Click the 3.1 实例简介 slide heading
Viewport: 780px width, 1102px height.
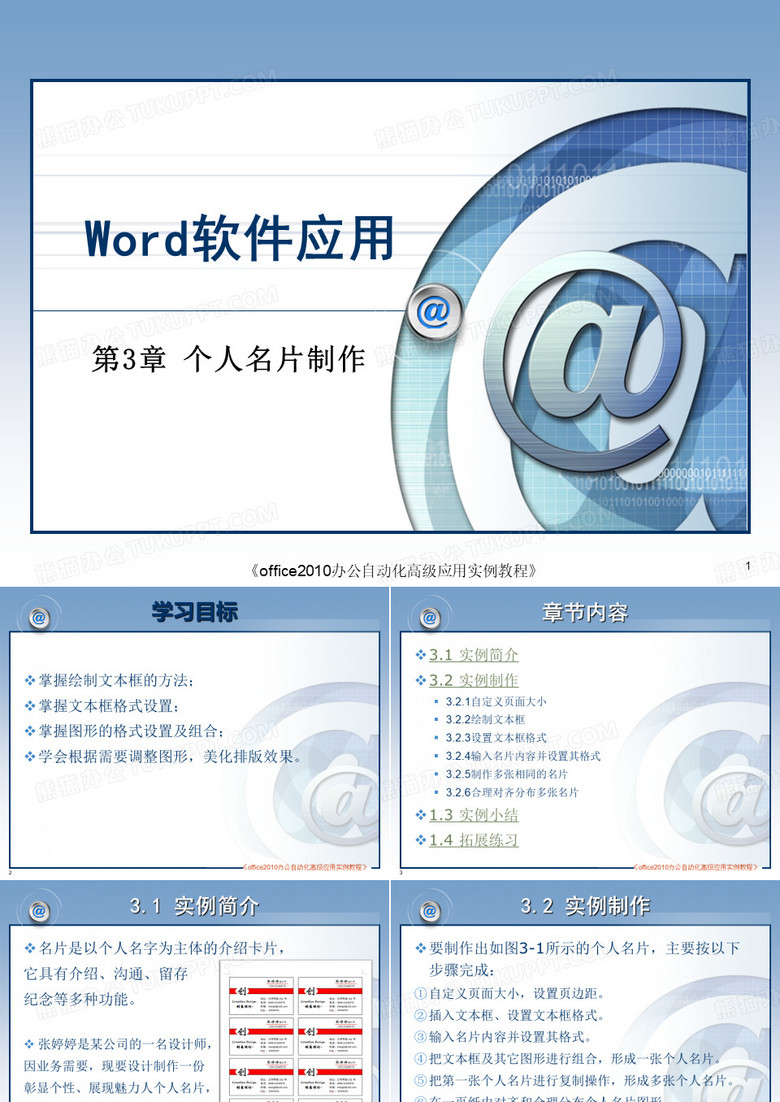pos(195,906)
